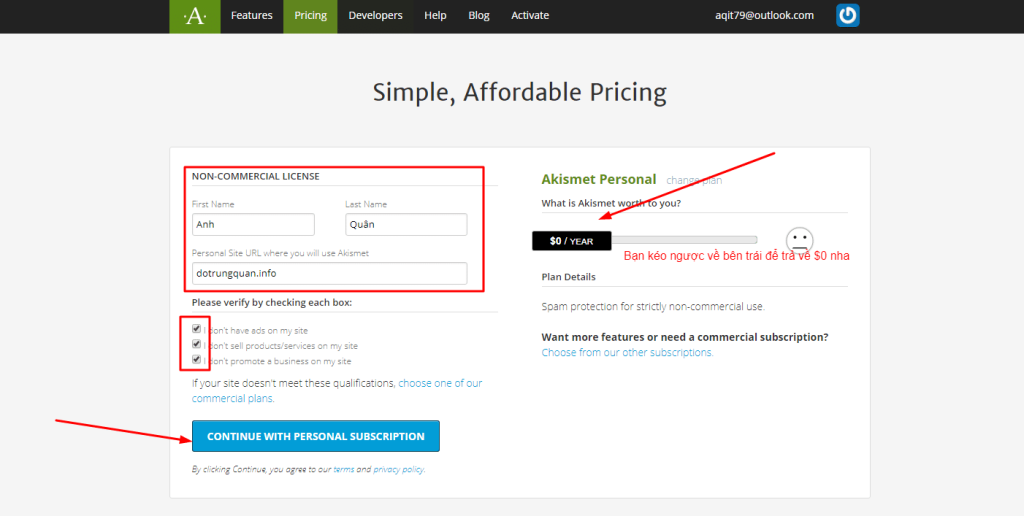The height and width of the screenshot is (516, 1024).
Task: Toggle "I don't promote a business" checkbox
Action: pos(197,360)
